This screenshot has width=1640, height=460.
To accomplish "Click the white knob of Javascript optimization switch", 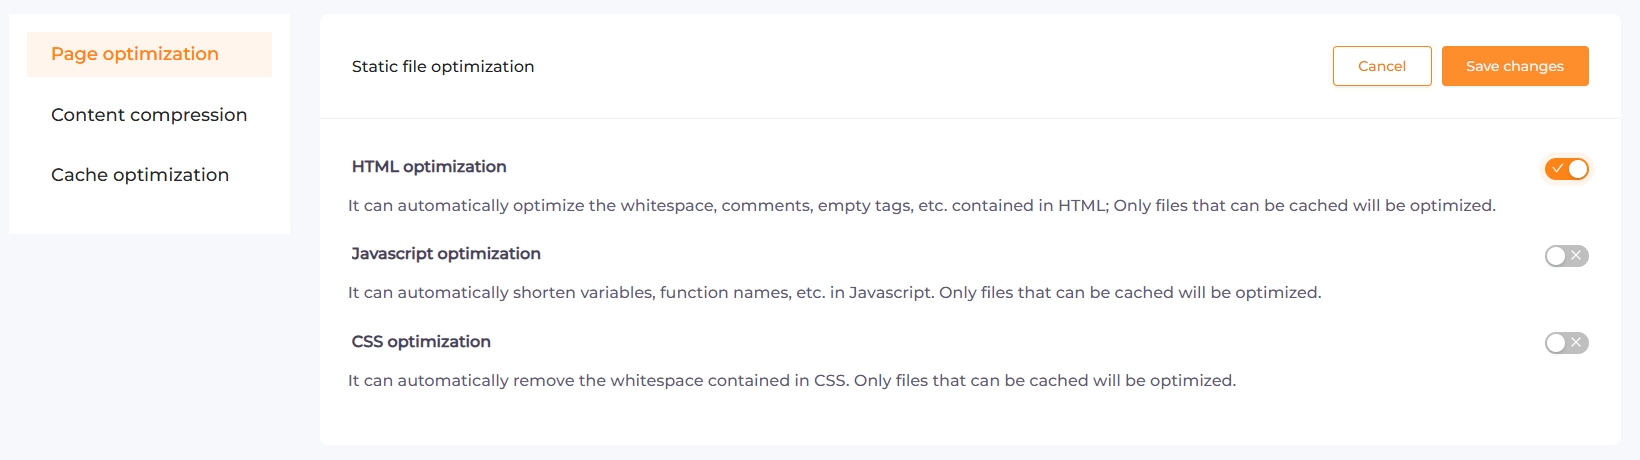I will (1556, 256).
